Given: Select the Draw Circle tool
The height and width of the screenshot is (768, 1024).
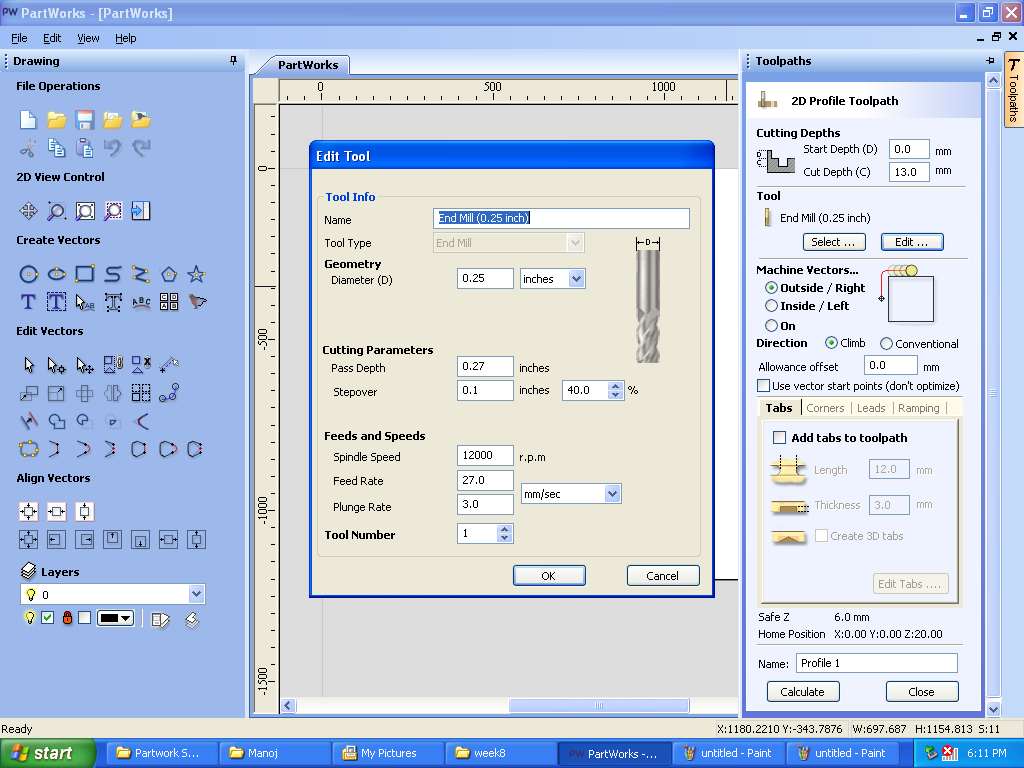Looking at the screenshot, I should pyautogui.click(x=28, y=274).
